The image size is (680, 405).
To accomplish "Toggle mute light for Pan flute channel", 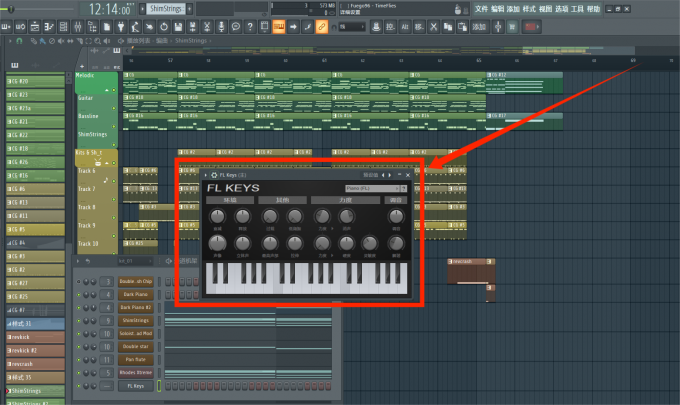I will [x=78, y=359].
